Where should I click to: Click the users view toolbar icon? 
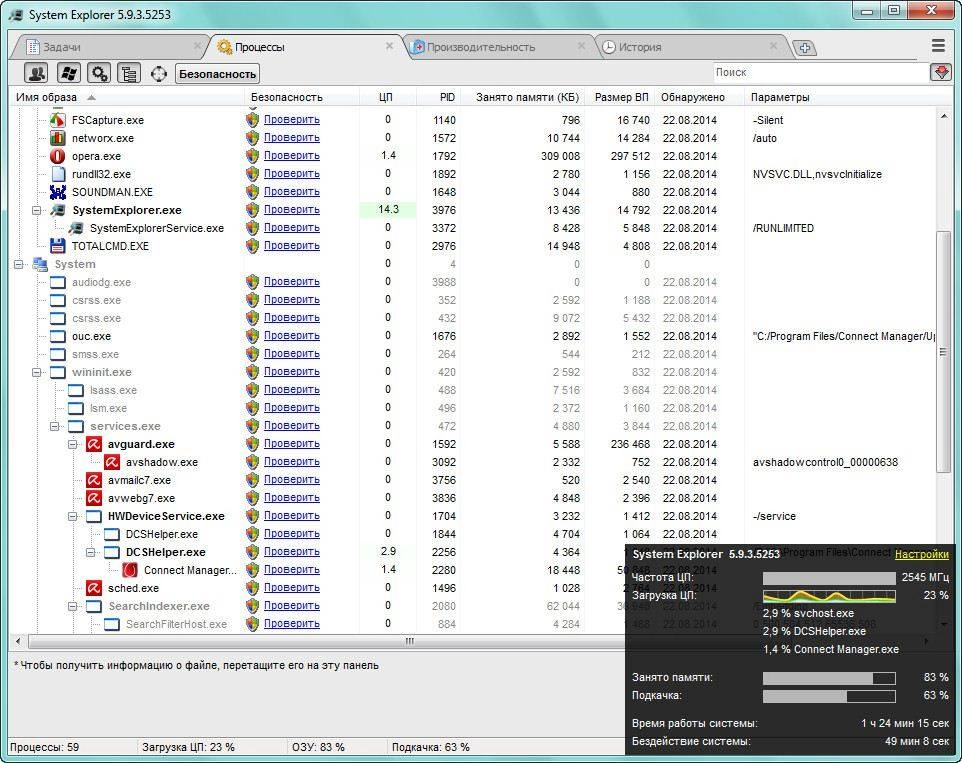tap(36, 74)
